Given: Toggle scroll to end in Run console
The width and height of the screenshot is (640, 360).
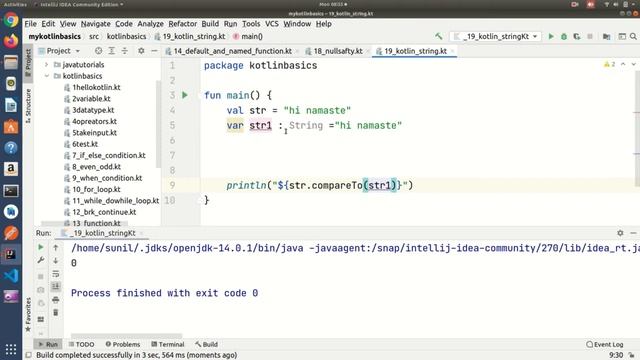Looking at the screenshot, I should pyautogui.click(x=56, y=287).
